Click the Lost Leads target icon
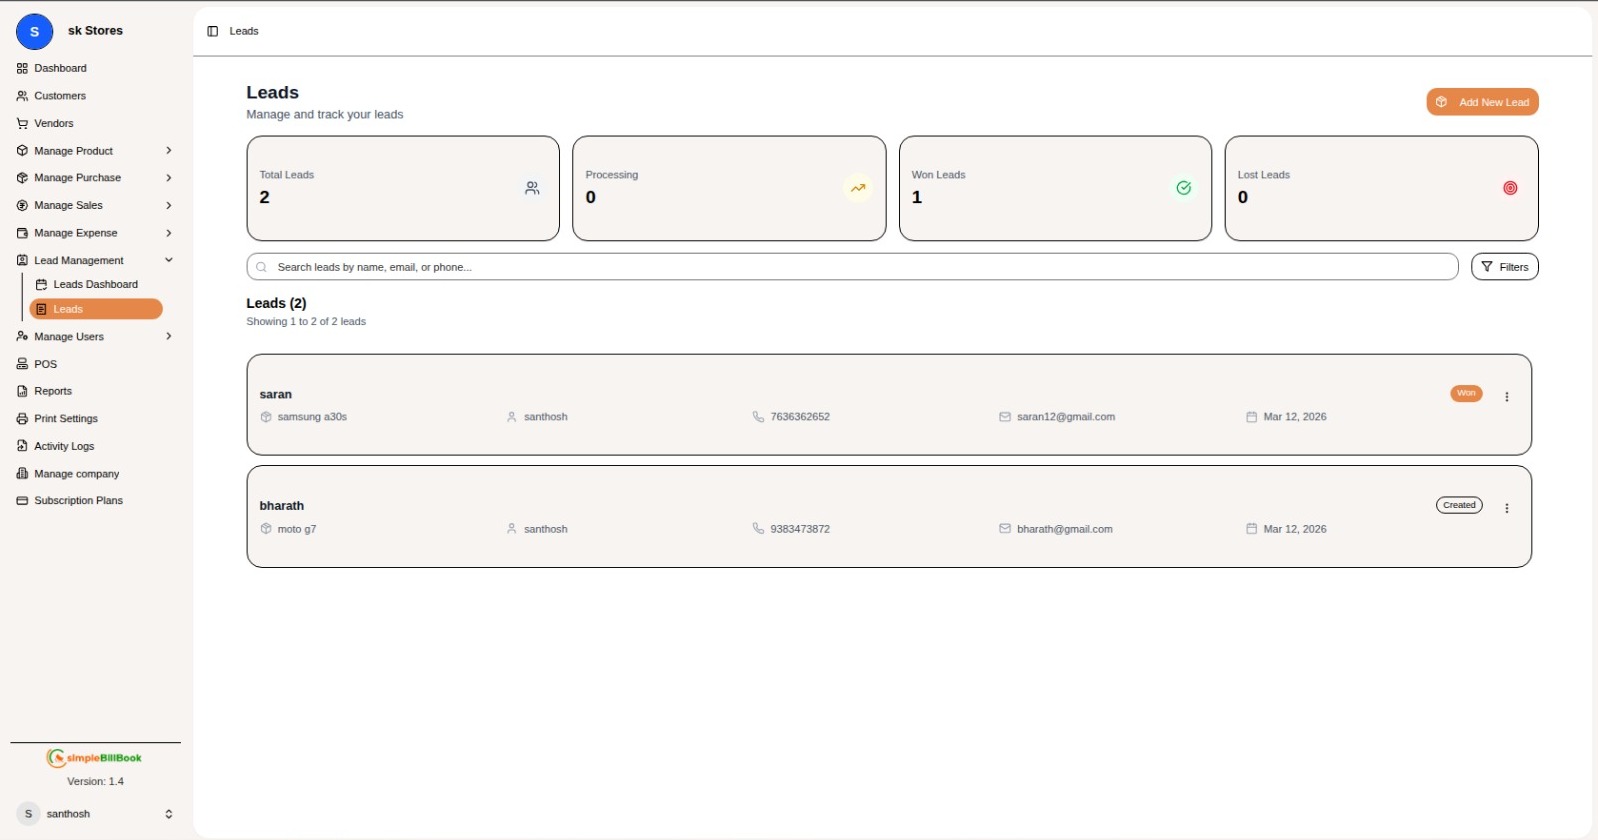This screenshot has width=1598, height=840. click(1509, 188)
